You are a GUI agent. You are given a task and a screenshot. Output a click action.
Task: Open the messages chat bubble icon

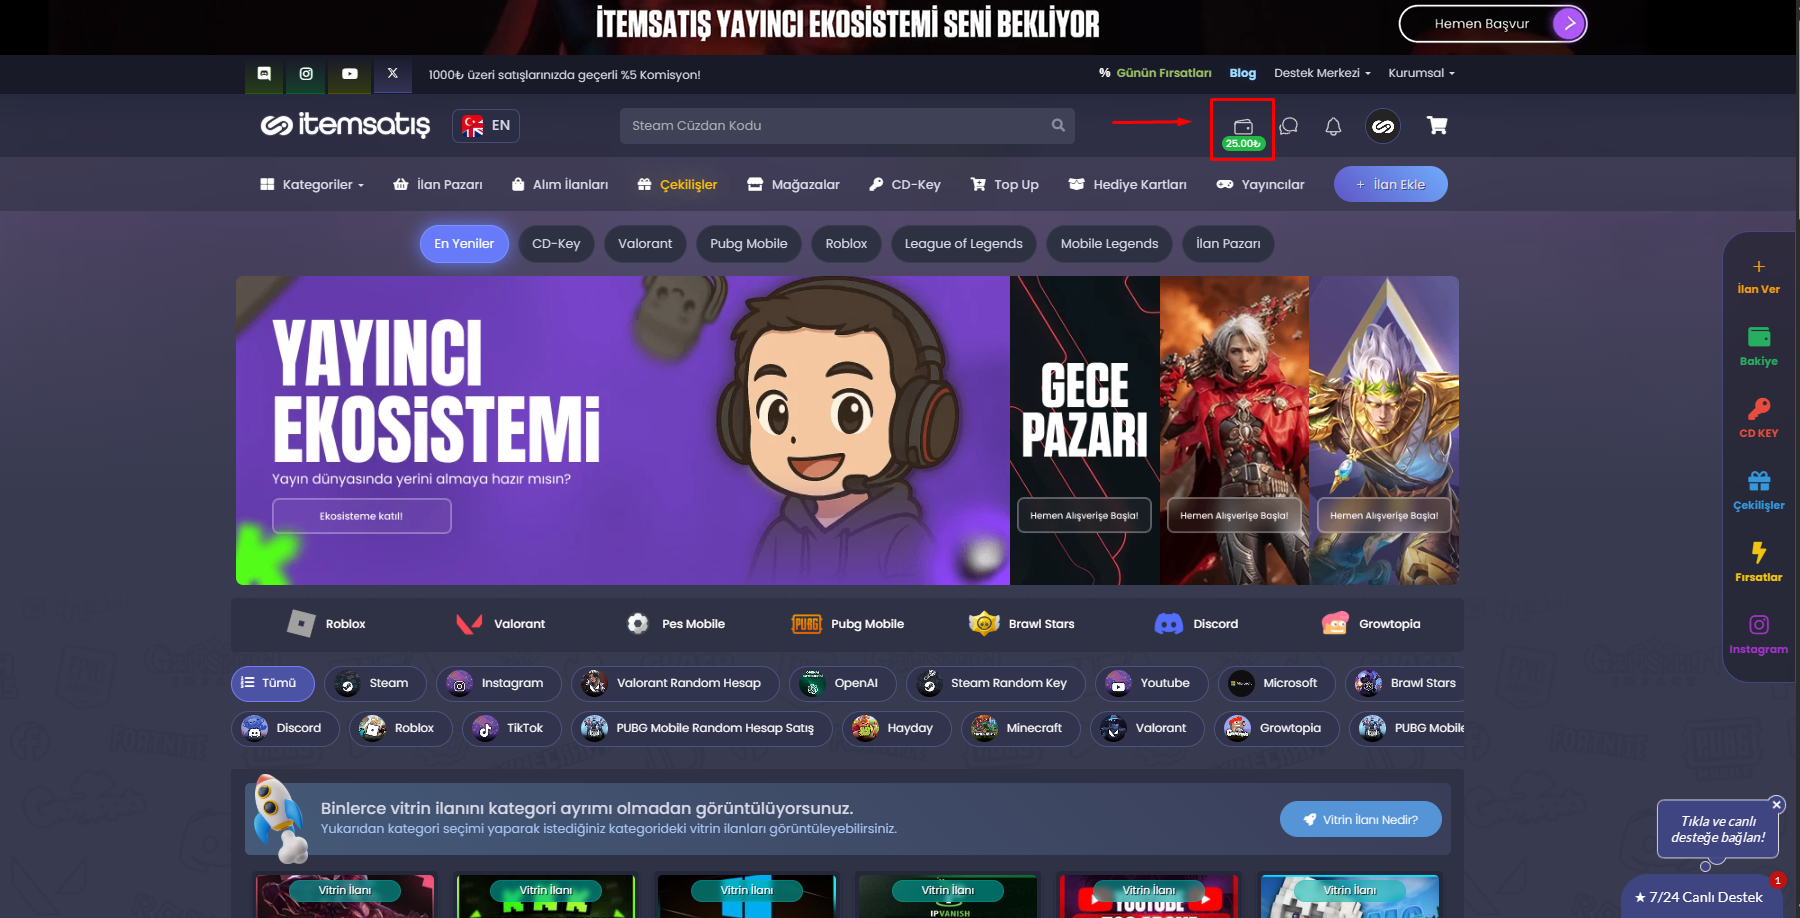(1289, 126)
